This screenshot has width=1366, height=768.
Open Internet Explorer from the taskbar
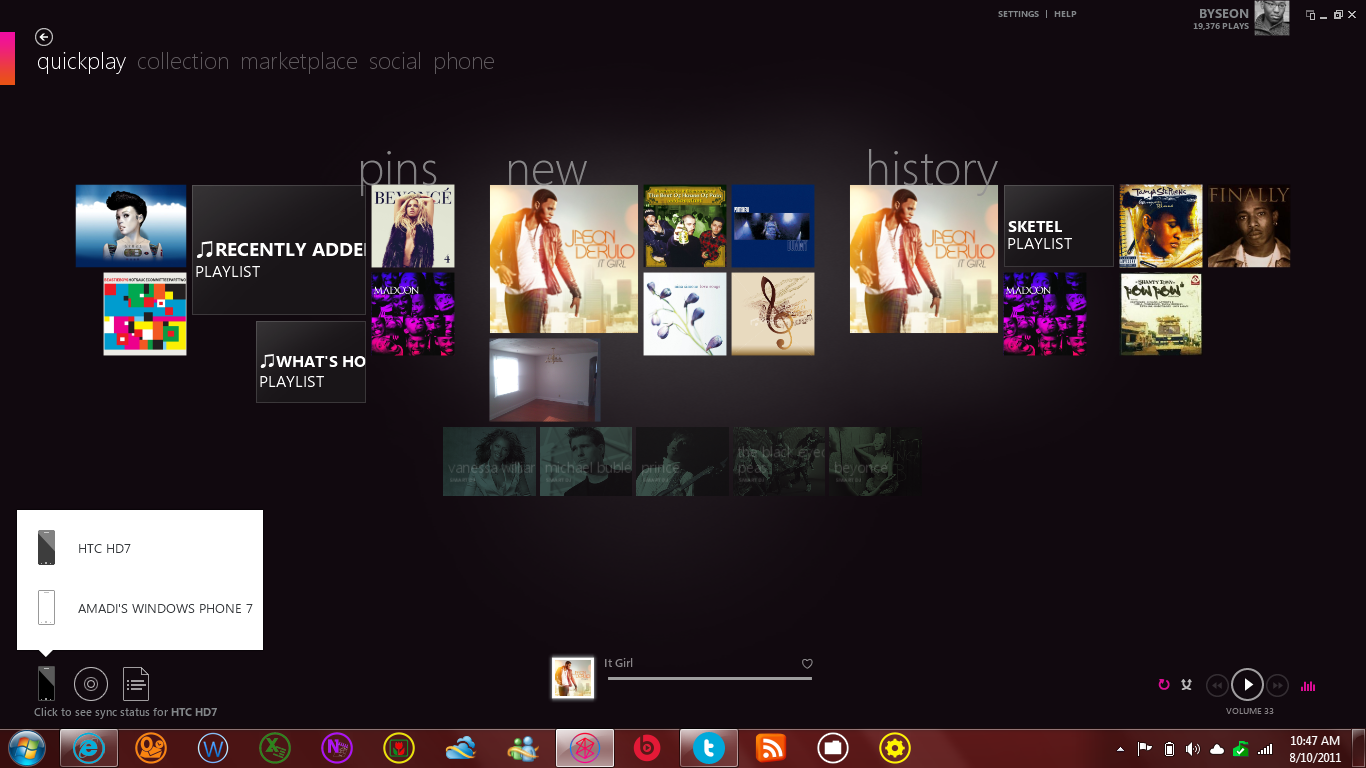[89, 748]
